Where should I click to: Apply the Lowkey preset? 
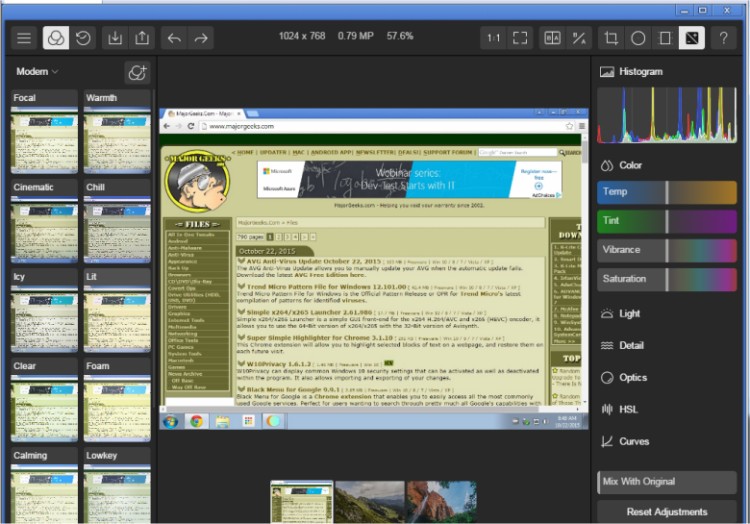pyautogui.click(x=117, y=485)
